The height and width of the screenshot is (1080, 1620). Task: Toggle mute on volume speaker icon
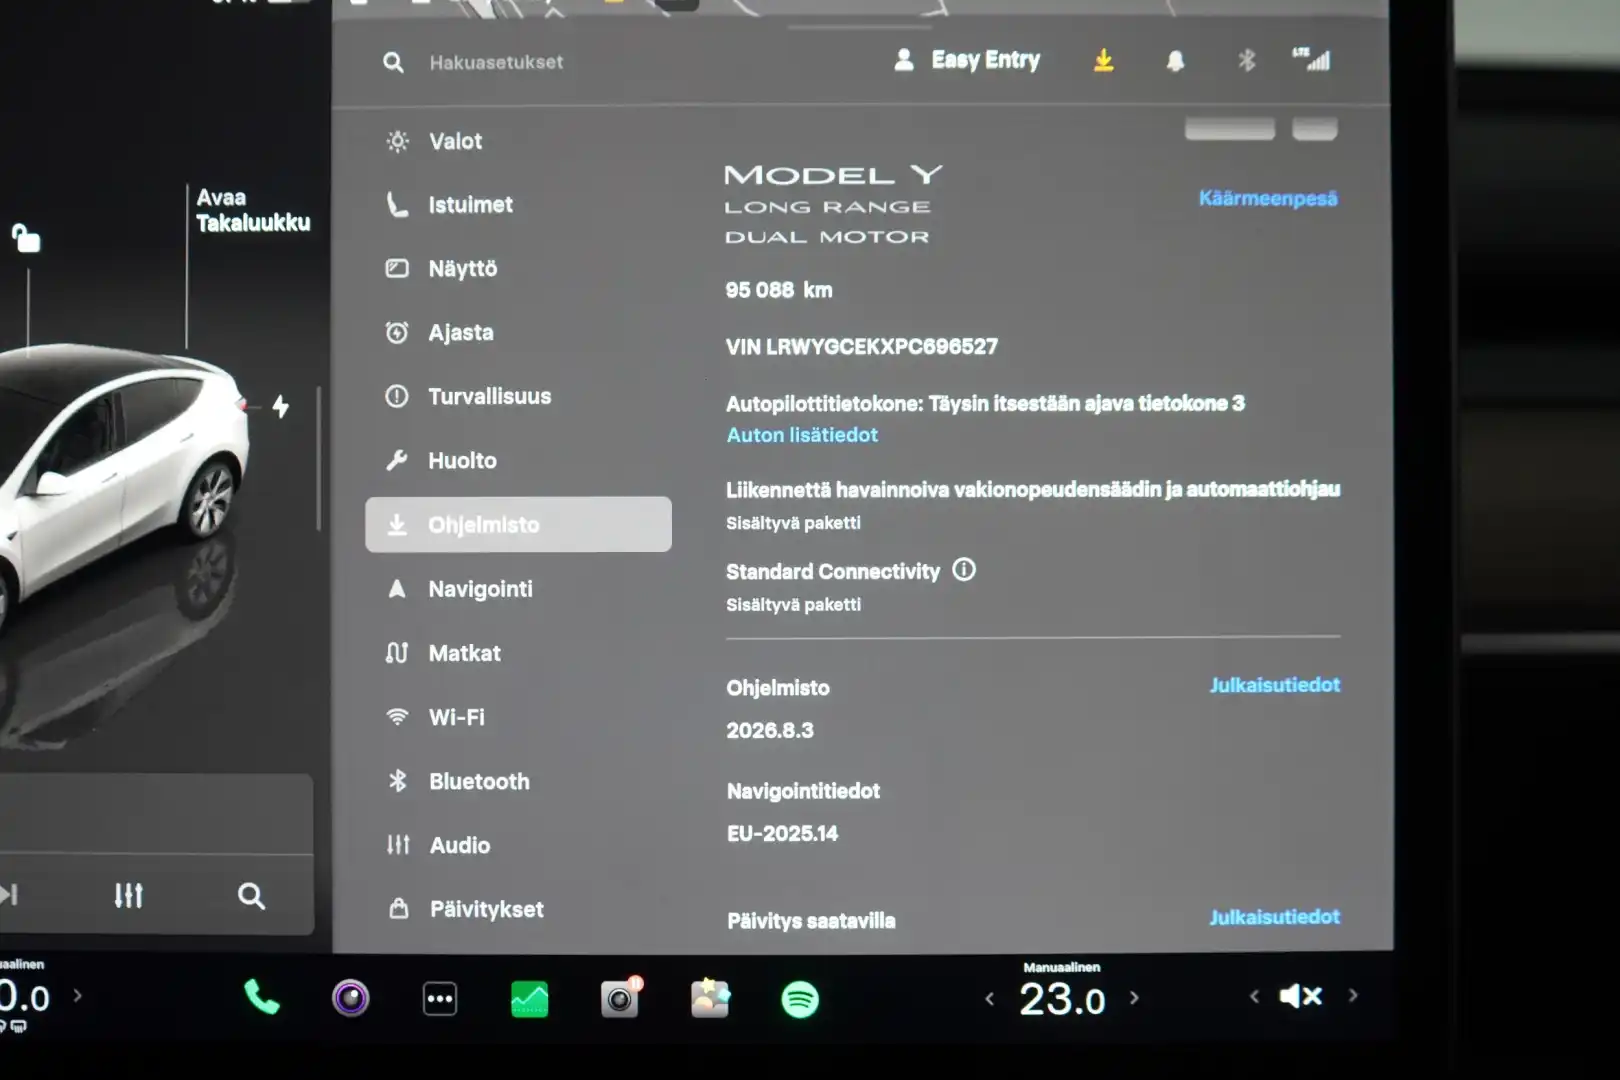pos(1300,995)
